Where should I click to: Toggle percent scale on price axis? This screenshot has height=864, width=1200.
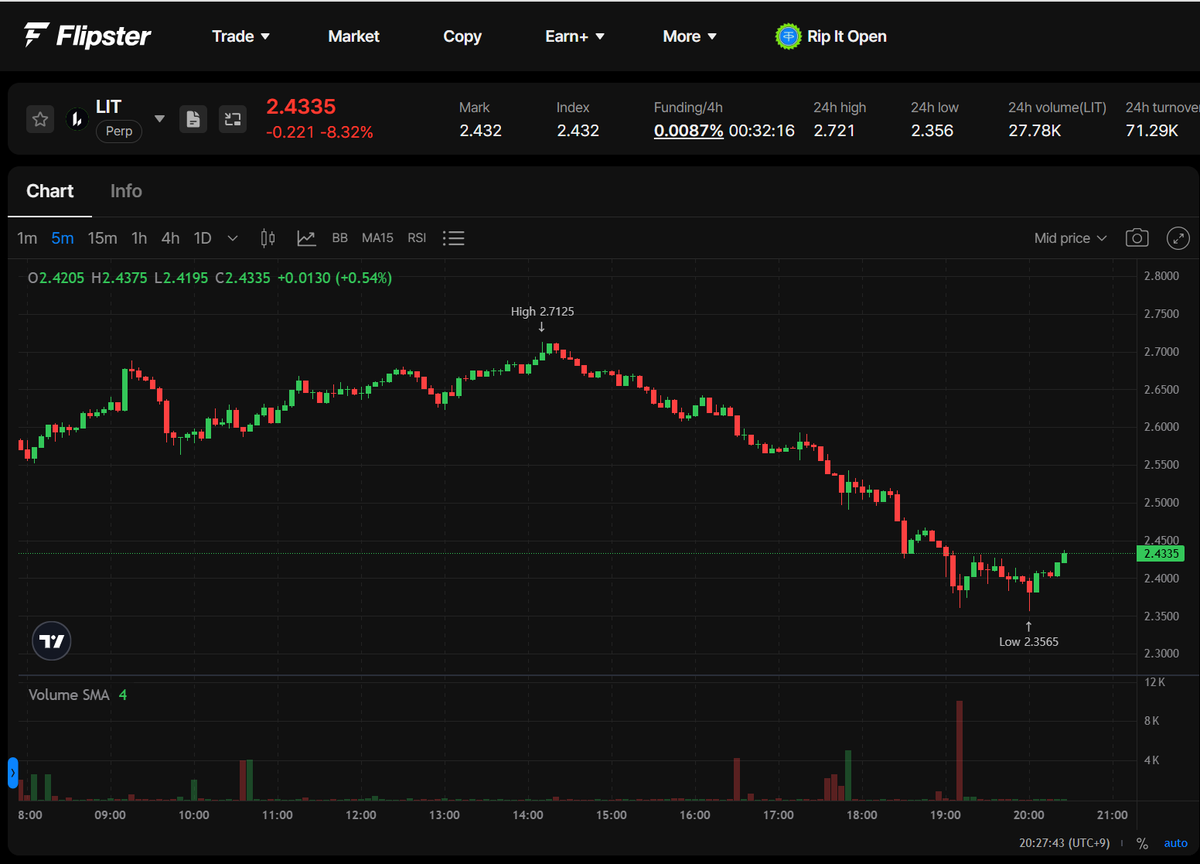[x=1142, y=844]
